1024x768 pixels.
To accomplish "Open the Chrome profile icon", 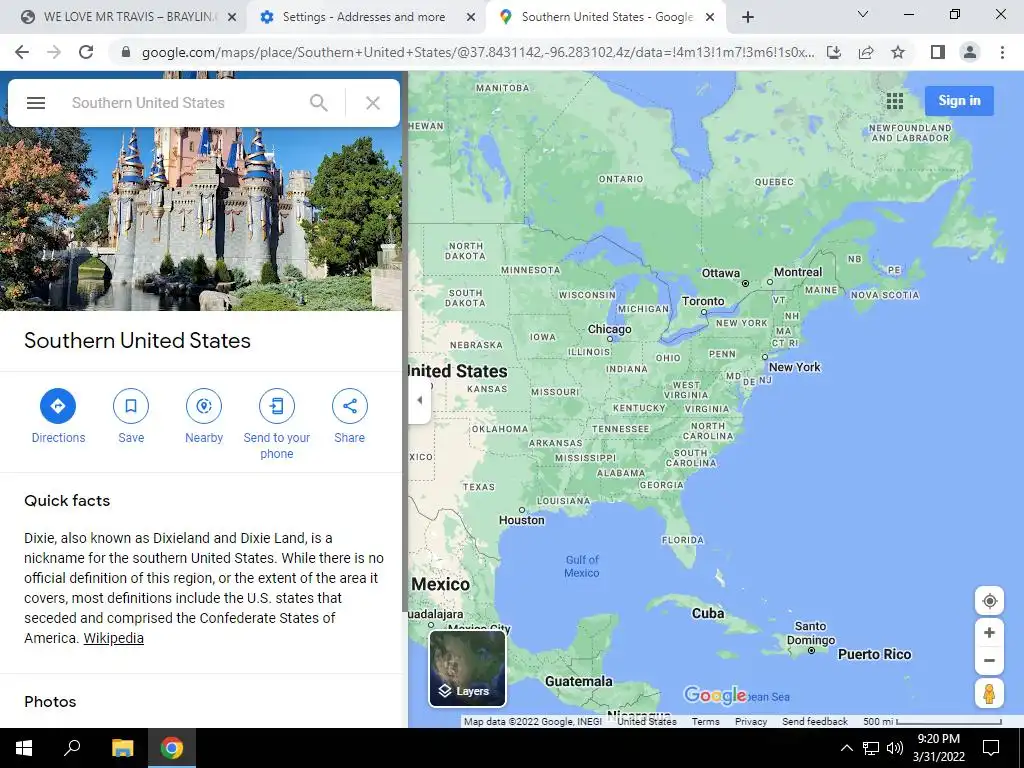I will pyautogui.click(x=970, y=52).
